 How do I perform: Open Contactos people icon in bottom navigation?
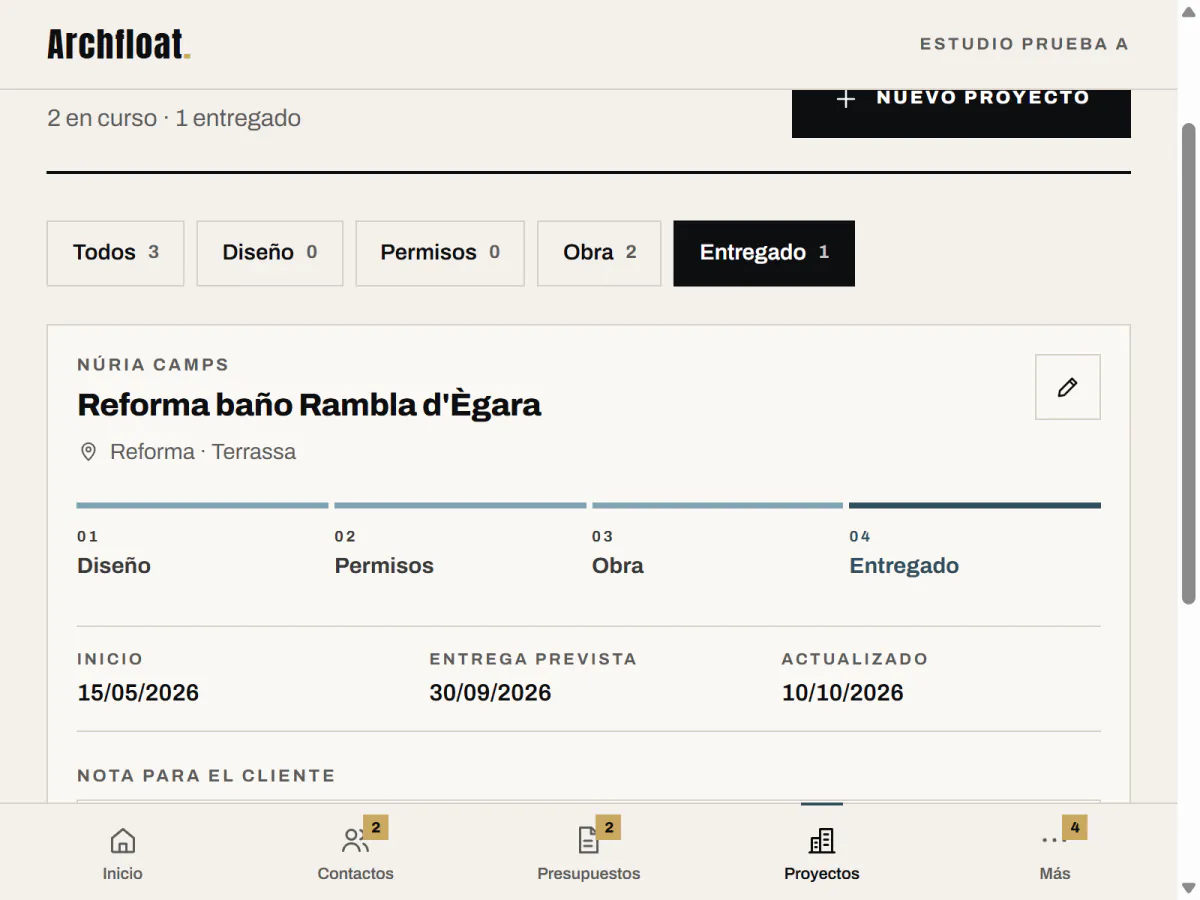[355, 840]
